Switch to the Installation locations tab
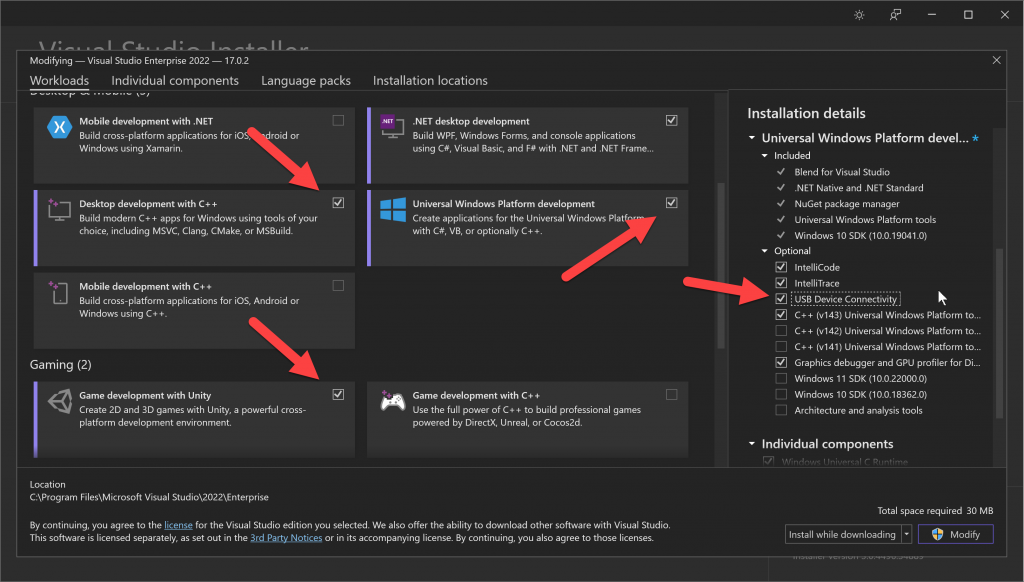1024x582 pixels. (x=430, y=80)
